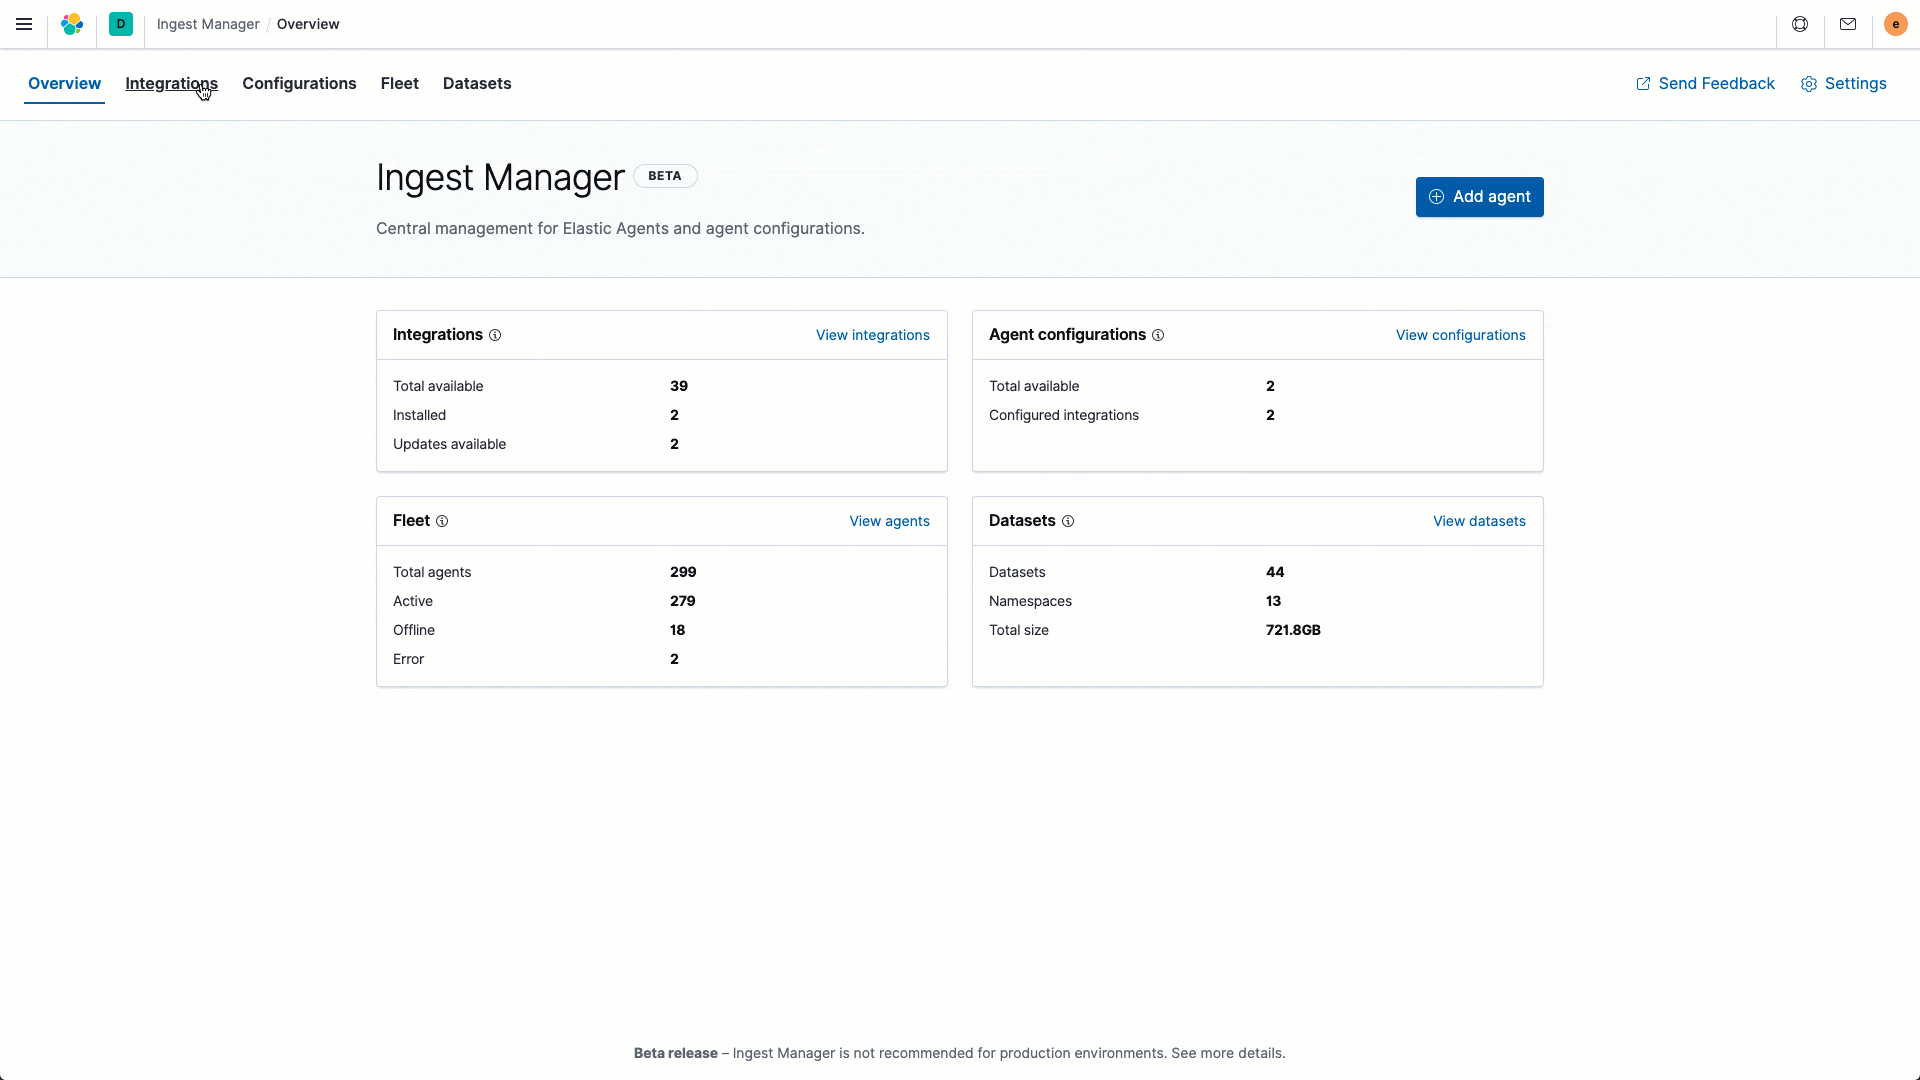Viewport: 1920px width, 1080px height.
Task: Switch to the Configurations tab
Action: coord(299,84)
